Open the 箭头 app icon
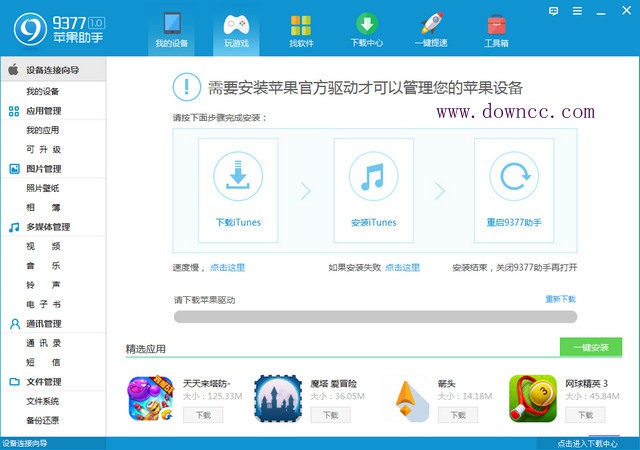This screenshot has height=450, width=640. (411, 401)
